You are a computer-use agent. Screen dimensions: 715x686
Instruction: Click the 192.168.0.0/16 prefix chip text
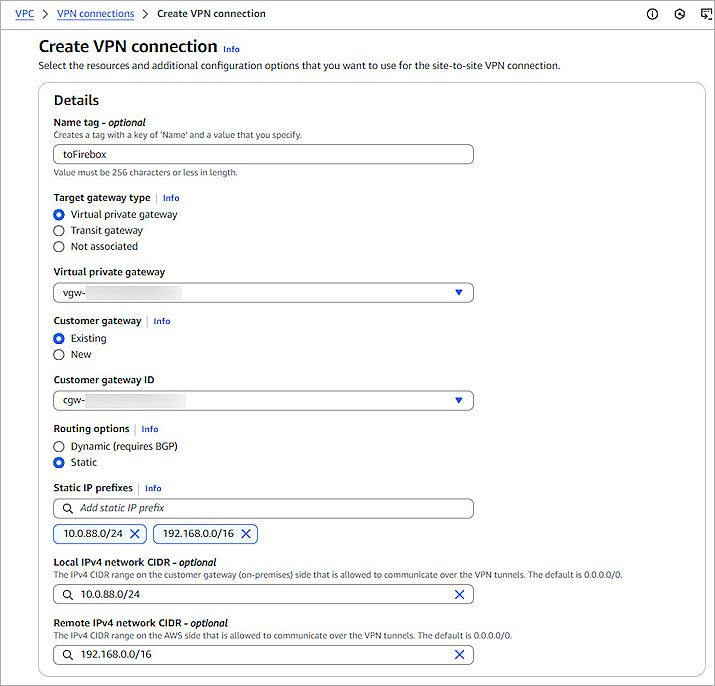click(x=198, y=534)
